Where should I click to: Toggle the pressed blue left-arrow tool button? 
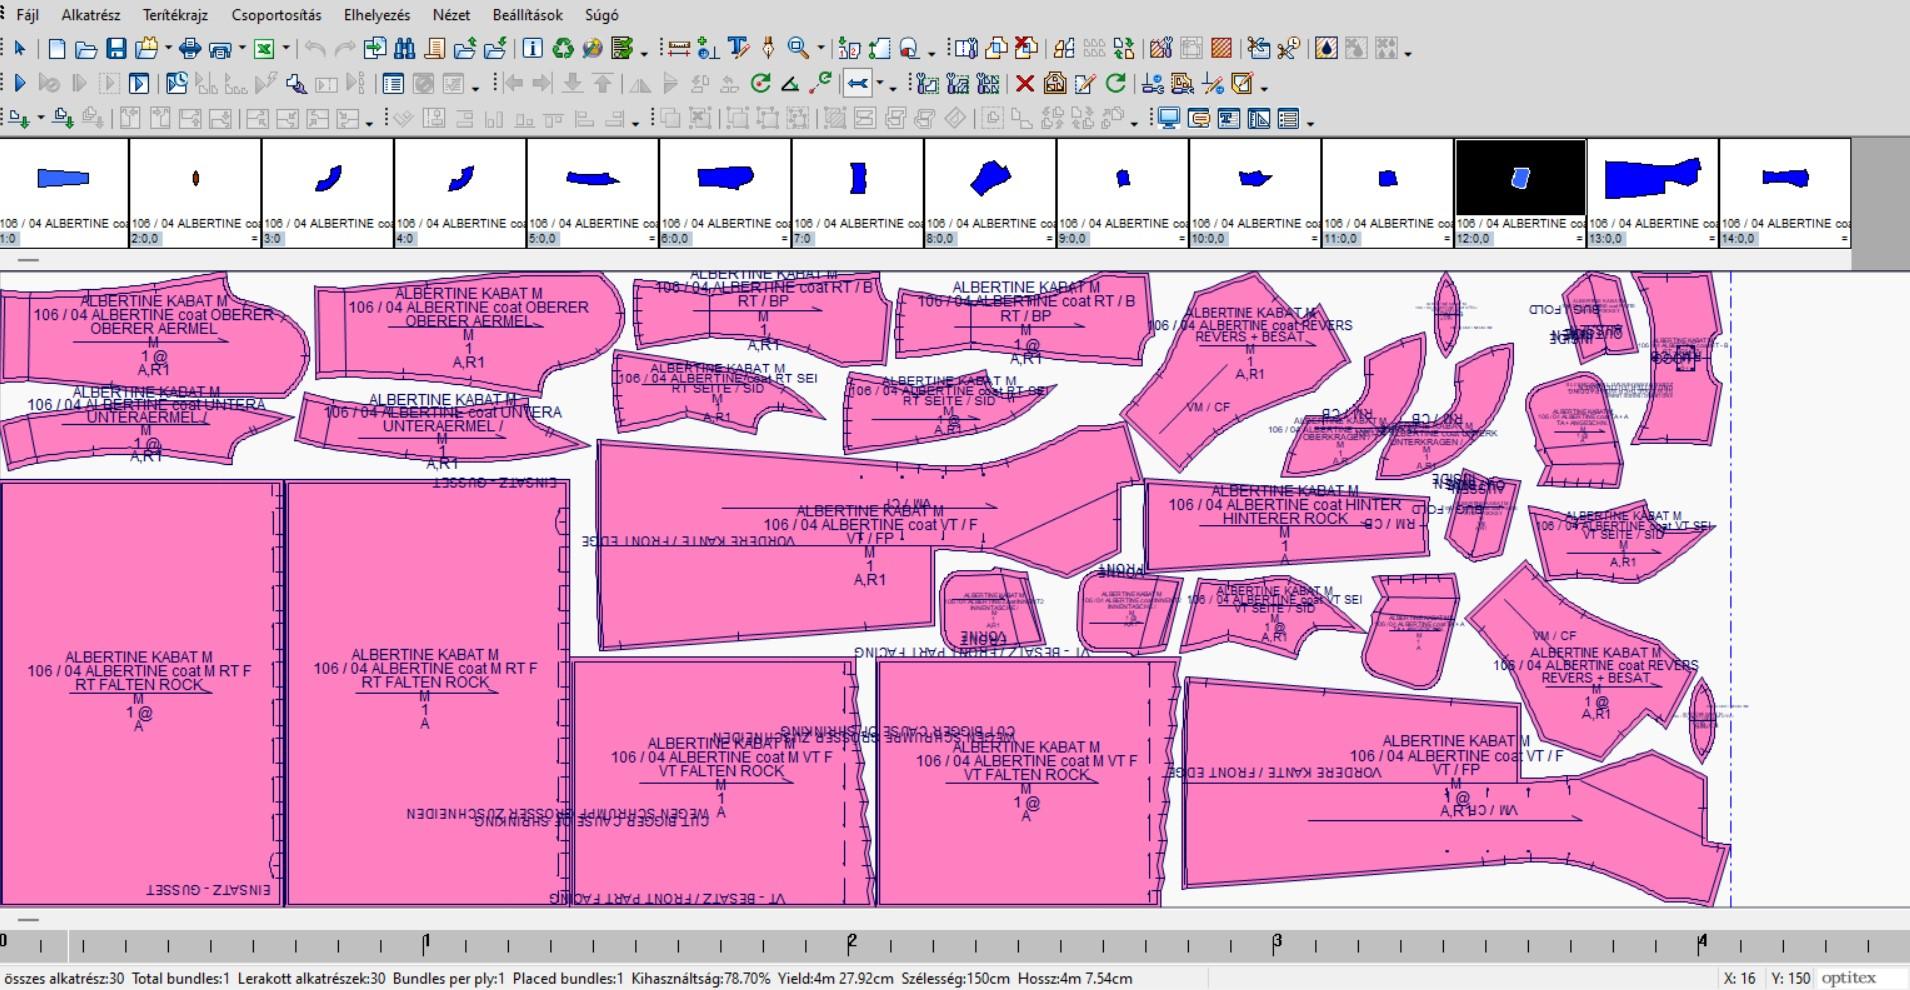(x=857, y=84)
